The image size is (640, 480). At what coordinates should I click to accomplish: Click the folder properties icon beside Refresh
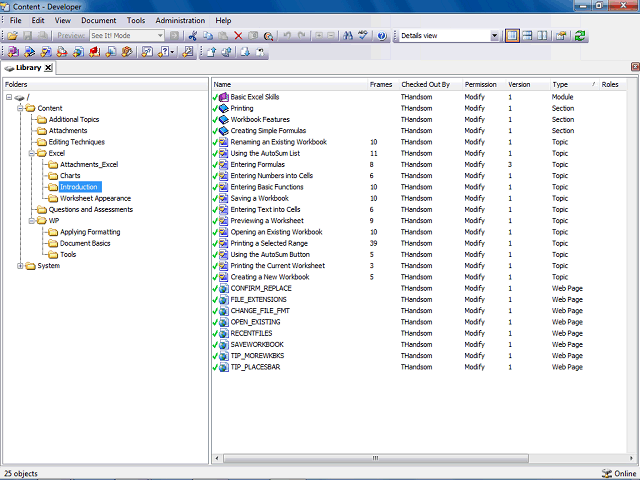click(561, 36)
